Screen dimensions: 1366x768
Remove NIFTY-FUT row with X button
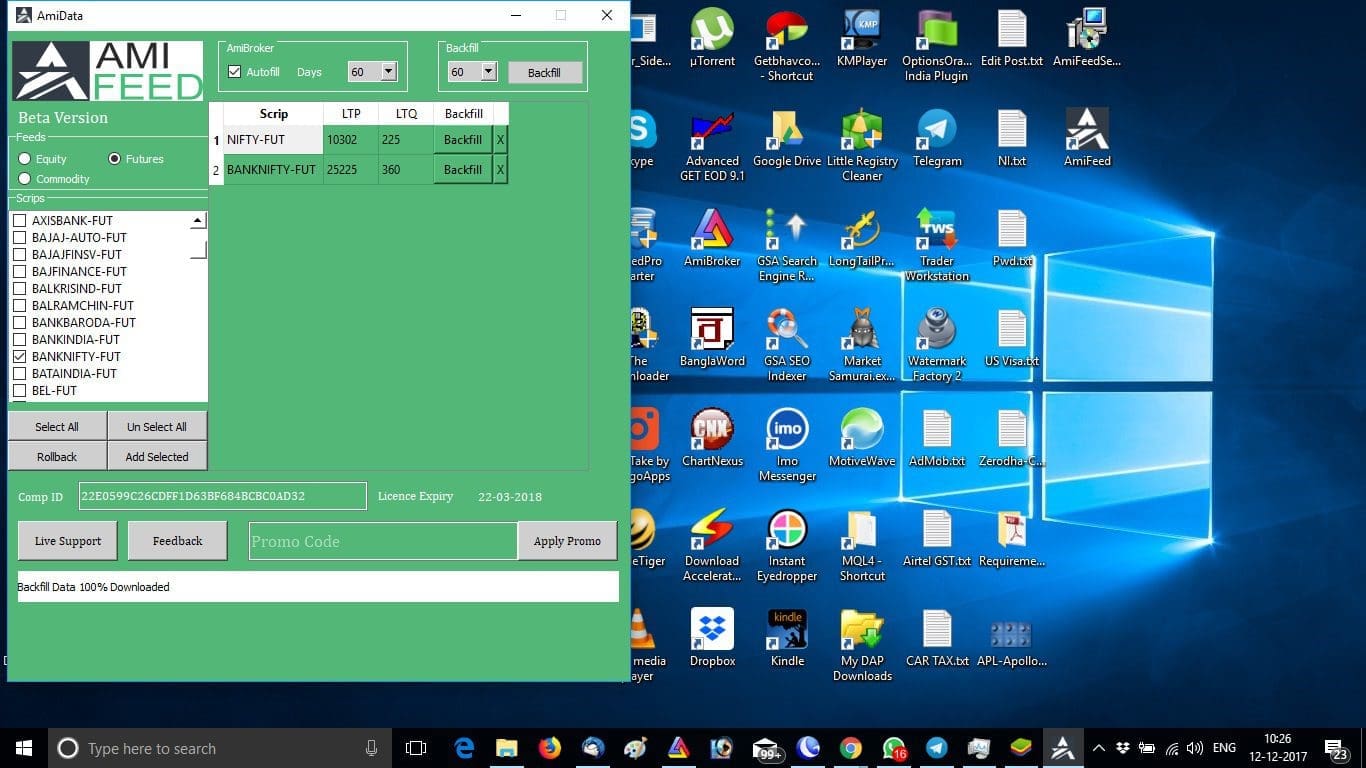coord(501,140)
